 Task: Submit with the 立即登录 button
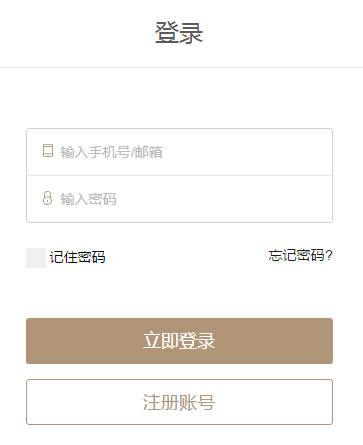pos(179,341)
